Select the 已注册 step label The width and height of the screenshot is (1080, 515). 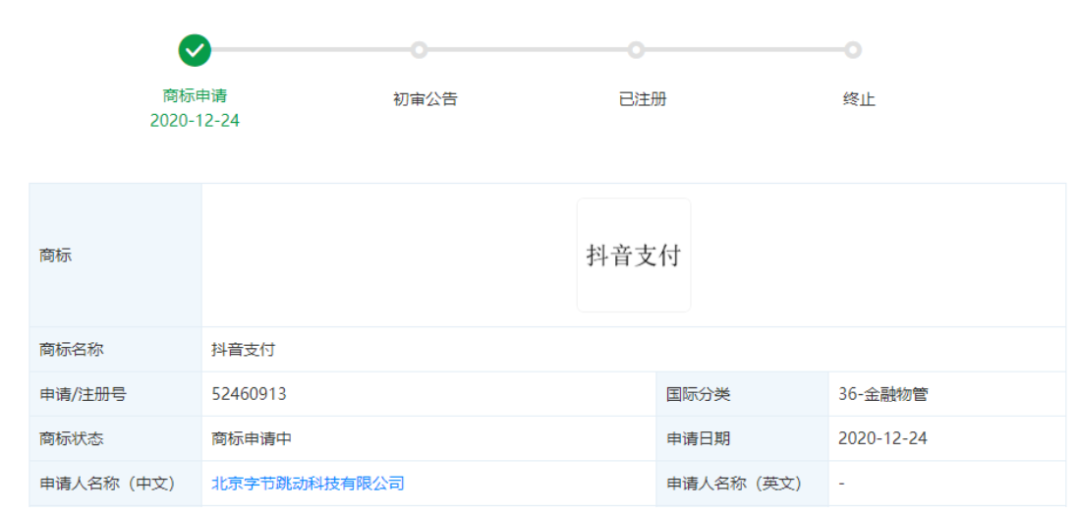tap(642, 99)
